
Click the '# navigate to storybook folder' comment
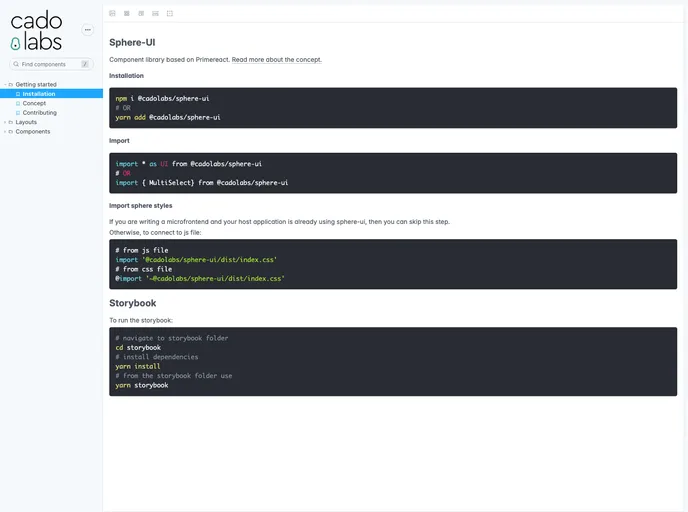click(x=172, y=338)
